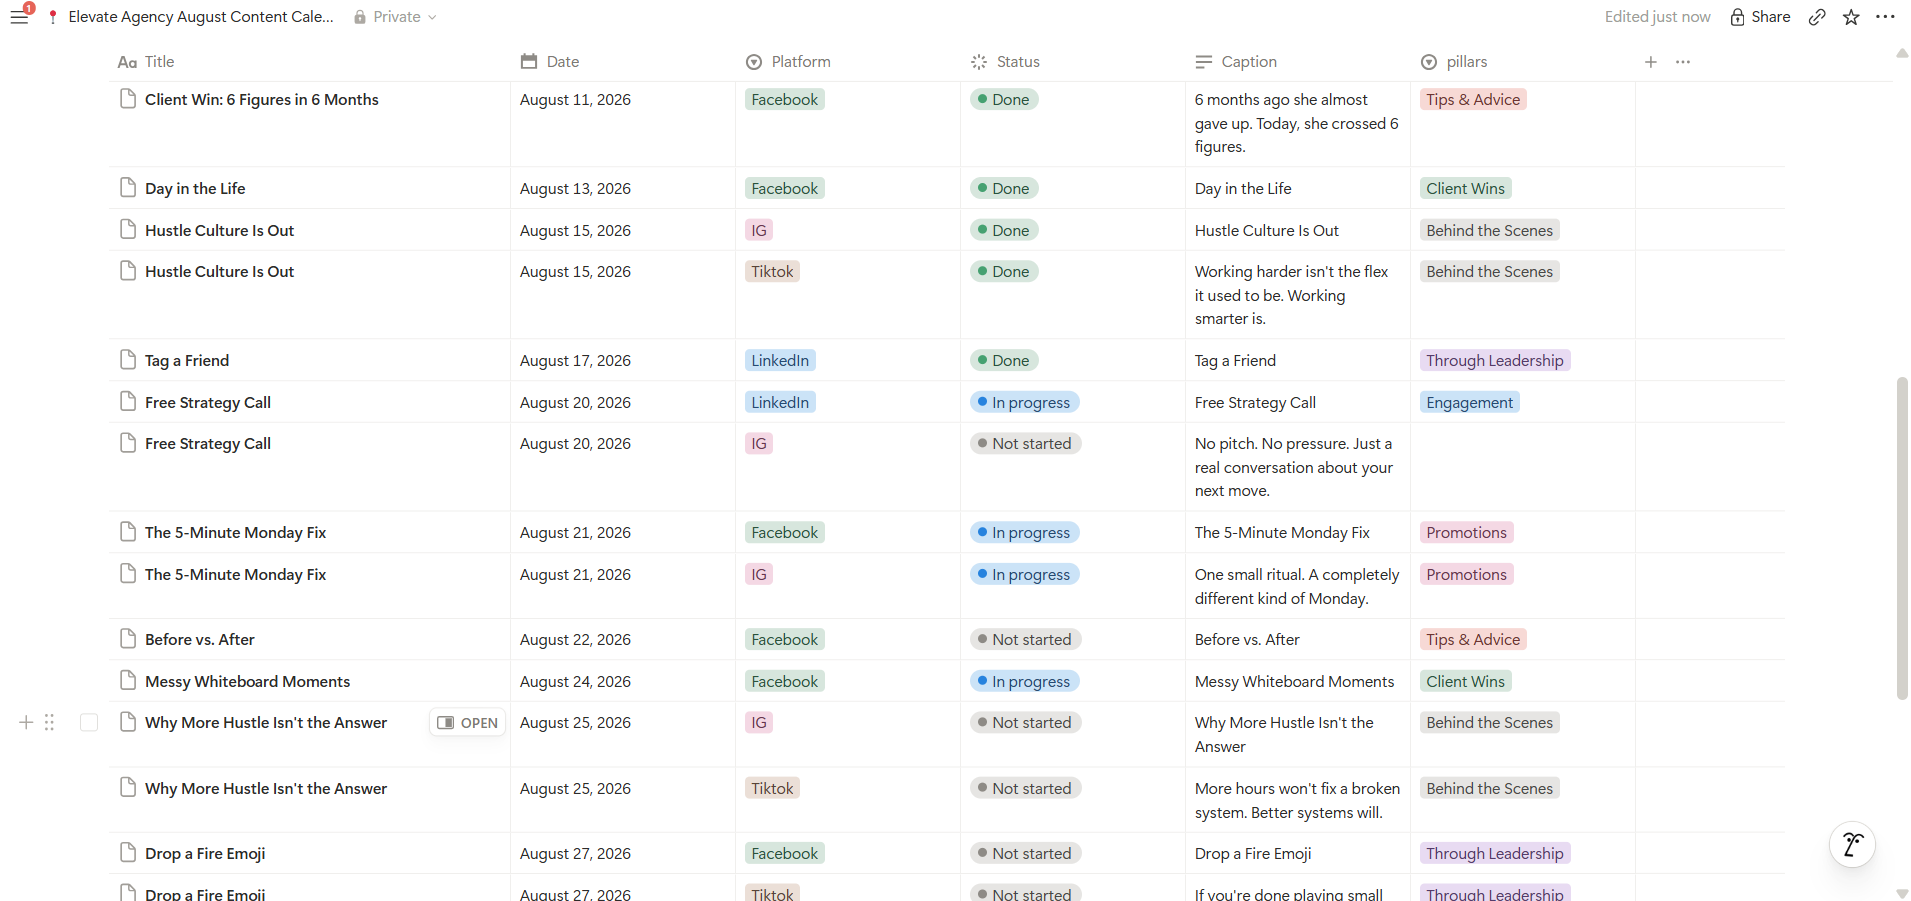Click the Share button
Screen dimensions: 1911x901
tap(1760, 17)
